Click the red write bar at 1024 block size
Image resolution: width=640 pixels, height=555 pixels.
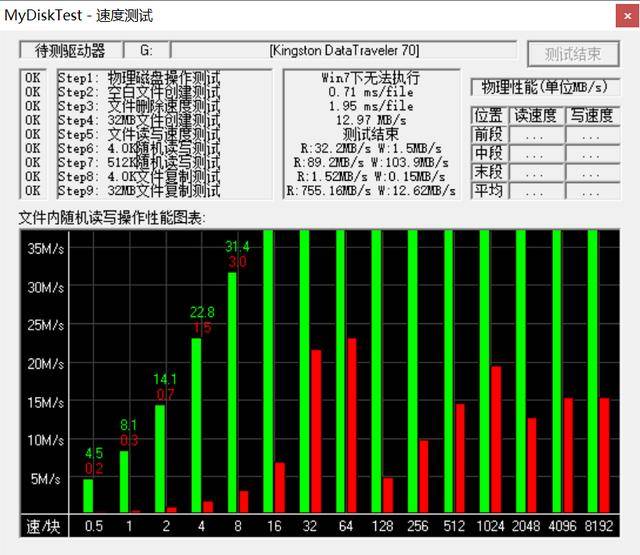tap(496, 439)
